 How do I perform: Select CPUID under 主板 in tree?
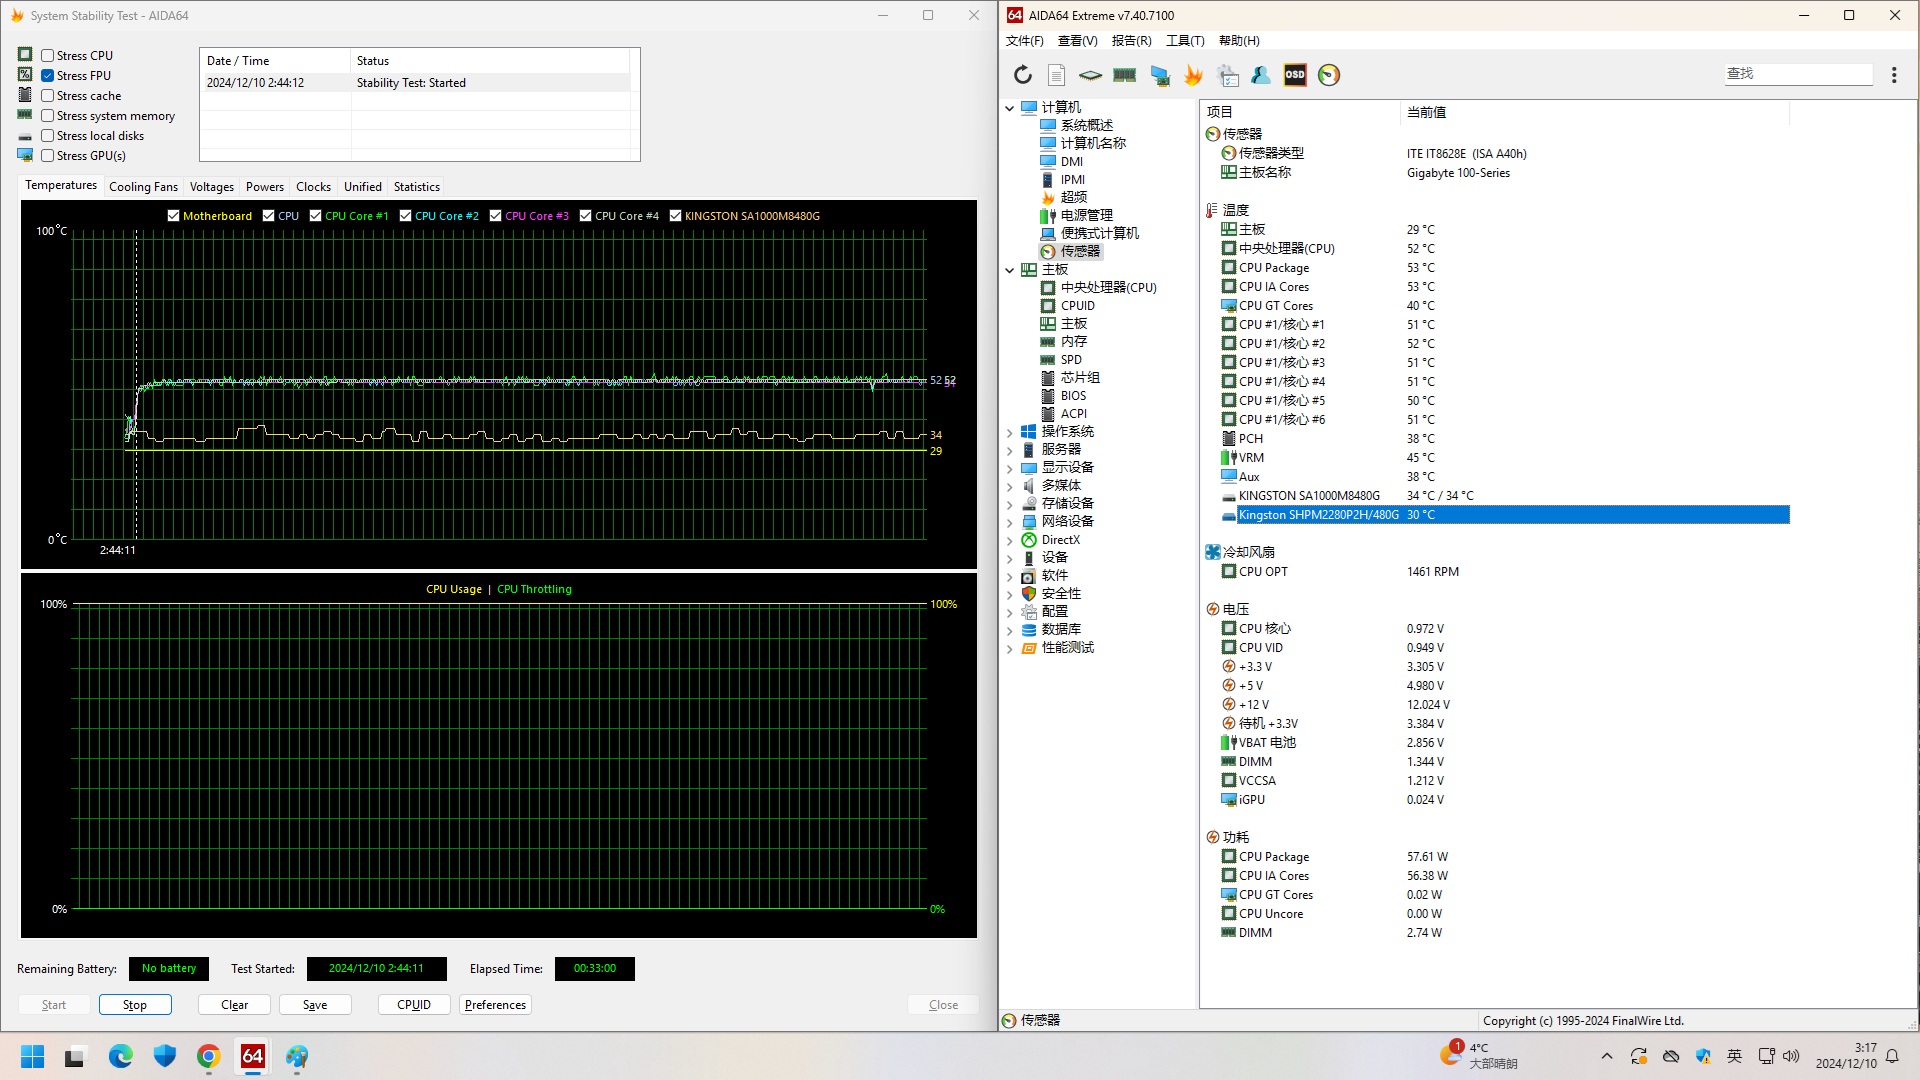tap(1077, 305)
